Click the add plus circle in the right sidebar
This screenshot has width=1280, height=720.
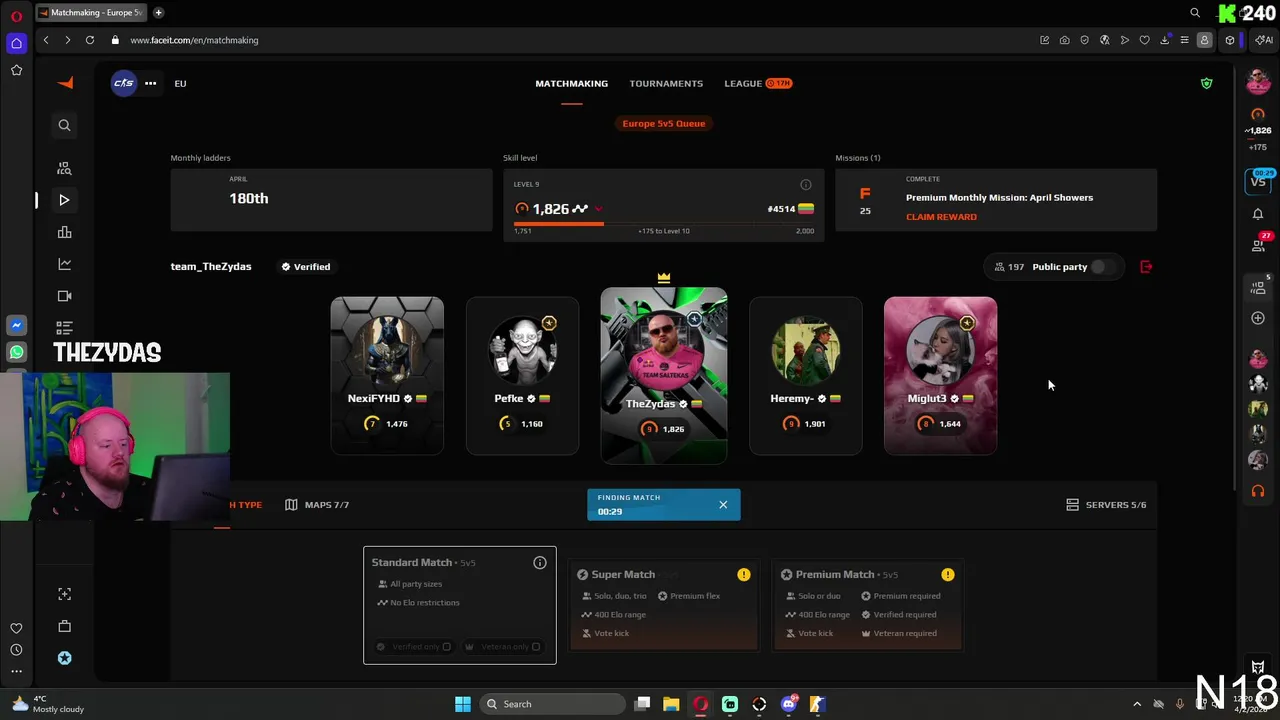click(1258, 318)
